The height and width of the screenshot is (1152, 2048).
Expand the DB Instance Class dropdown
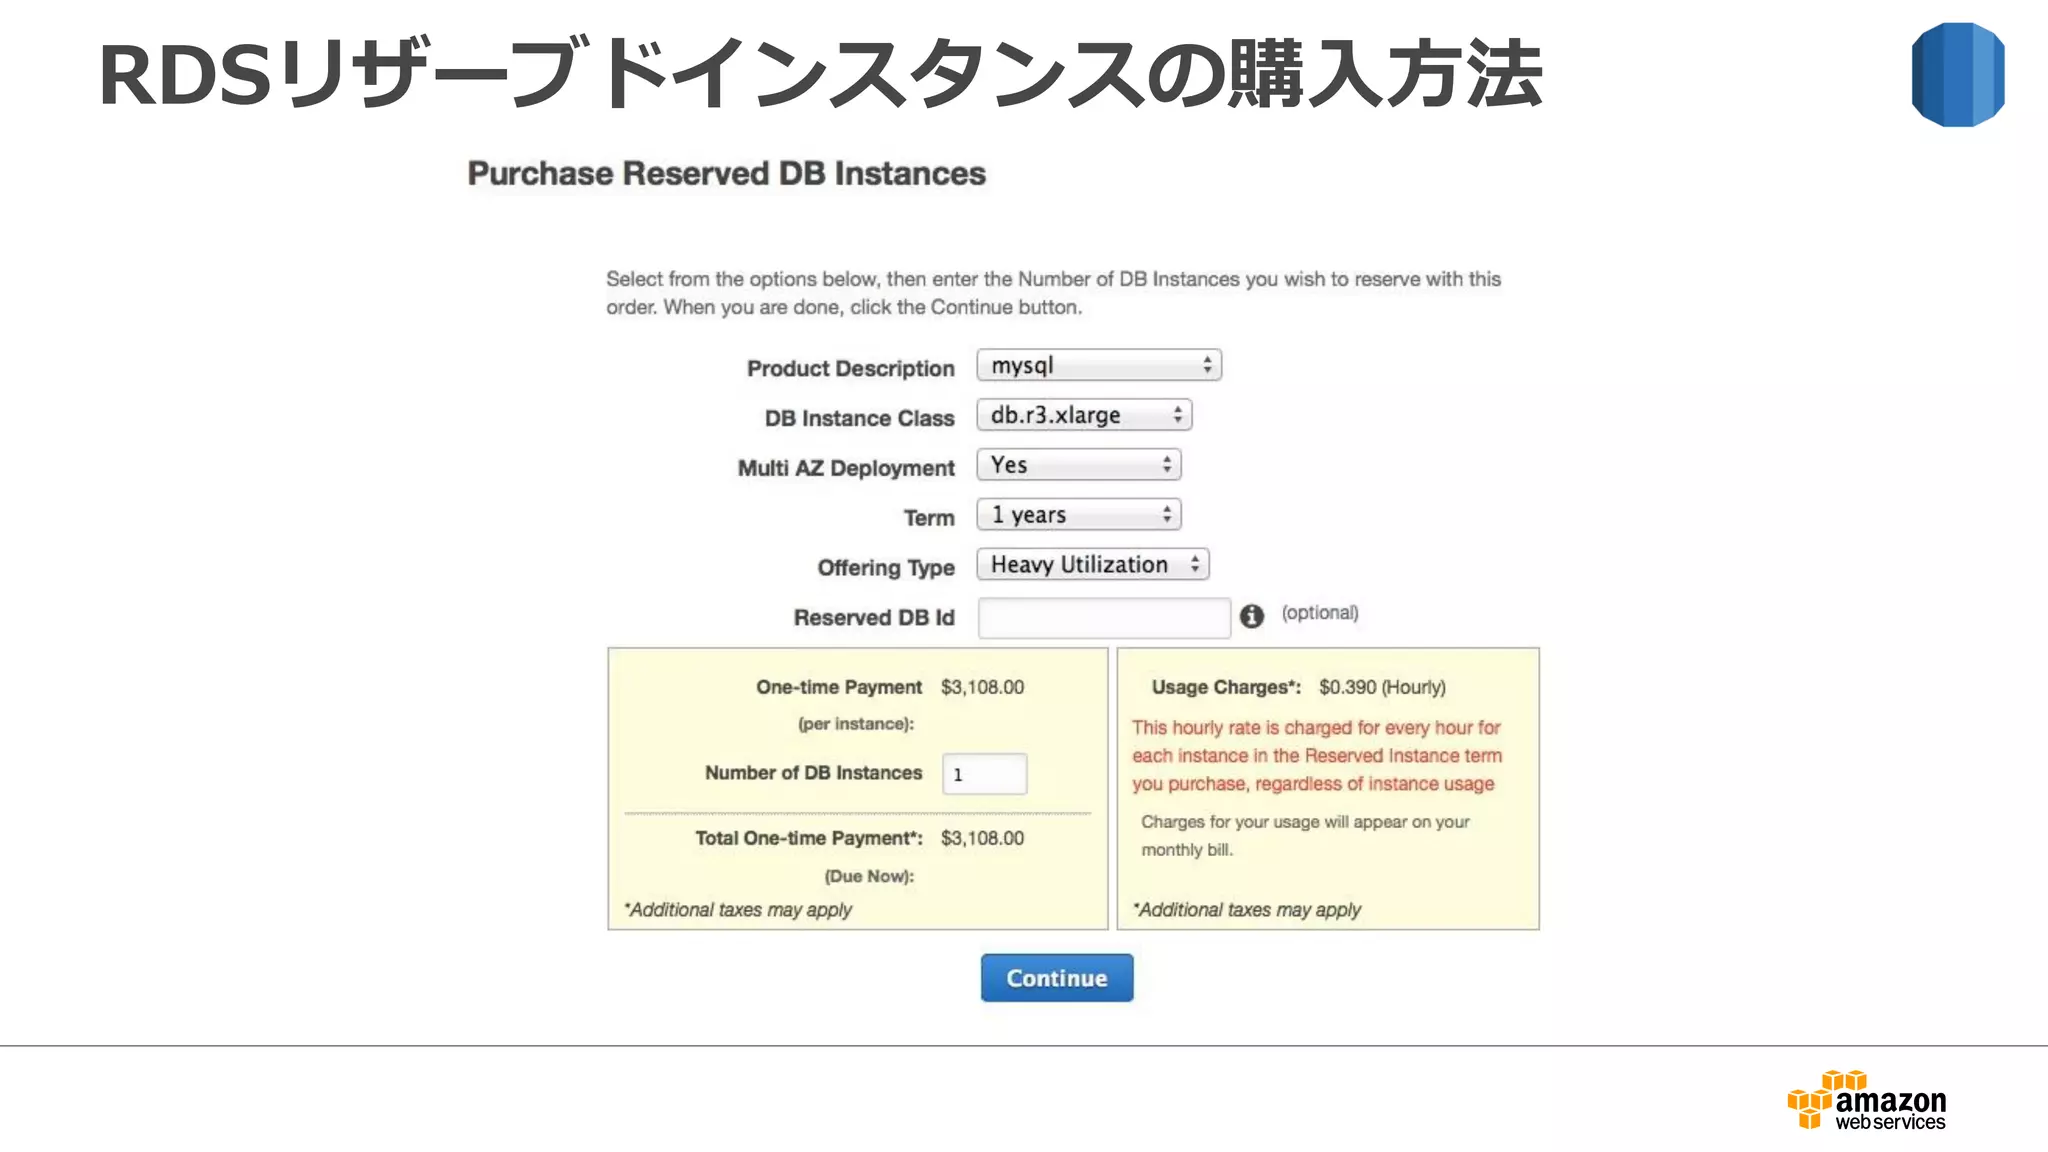pyautogui.click(x=1084, y=415)
